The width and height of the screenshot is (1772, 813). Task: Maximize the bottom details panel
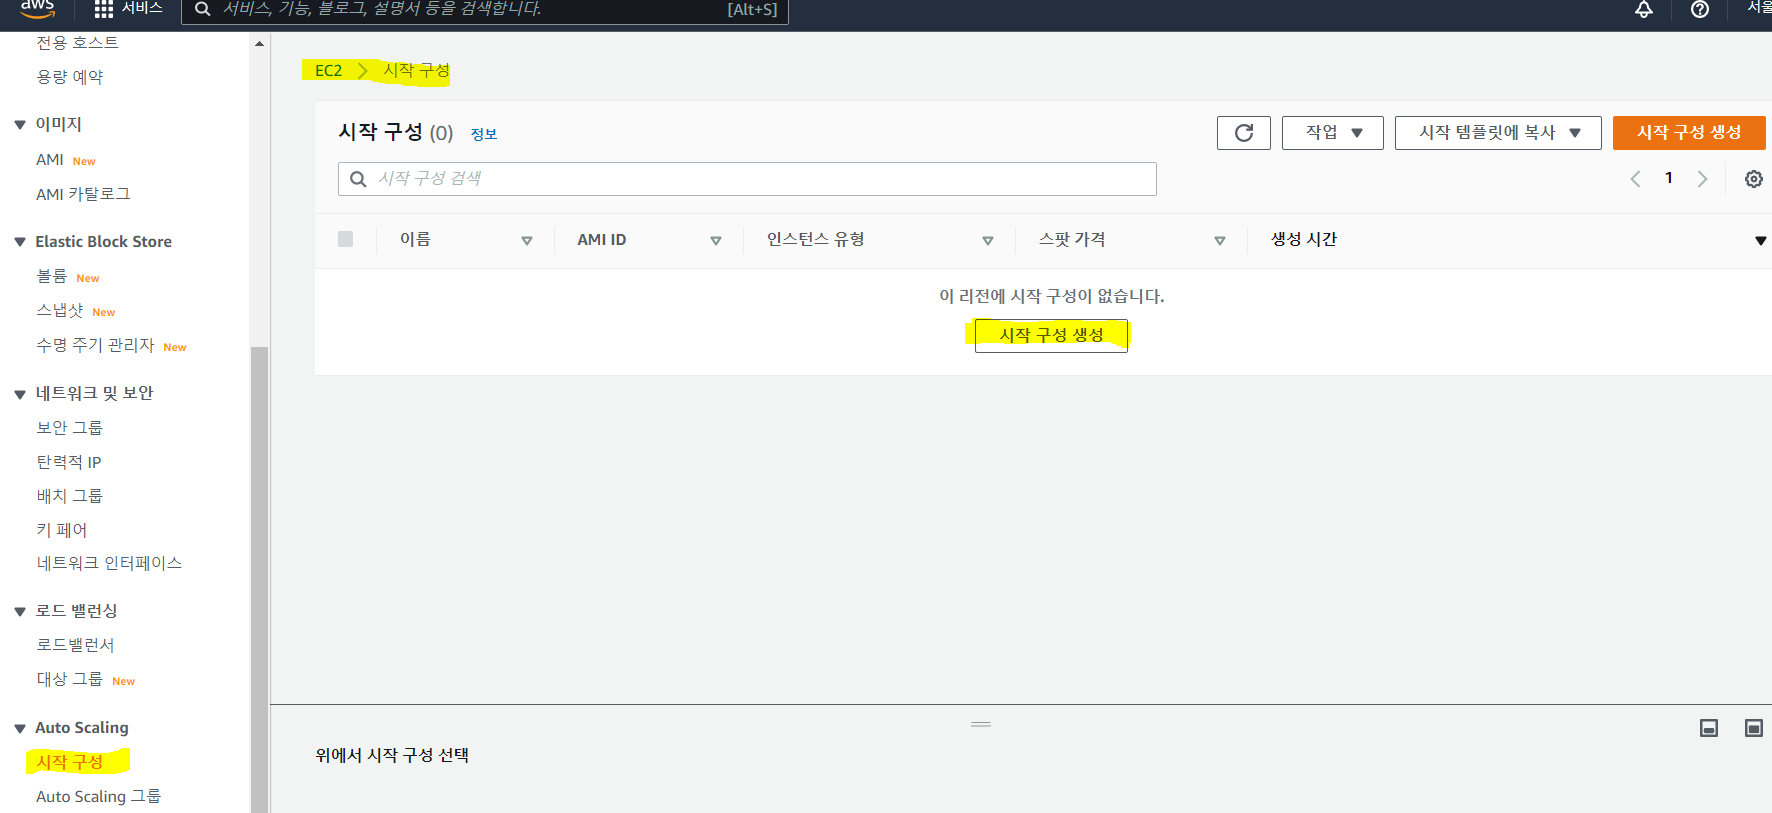1753,728
